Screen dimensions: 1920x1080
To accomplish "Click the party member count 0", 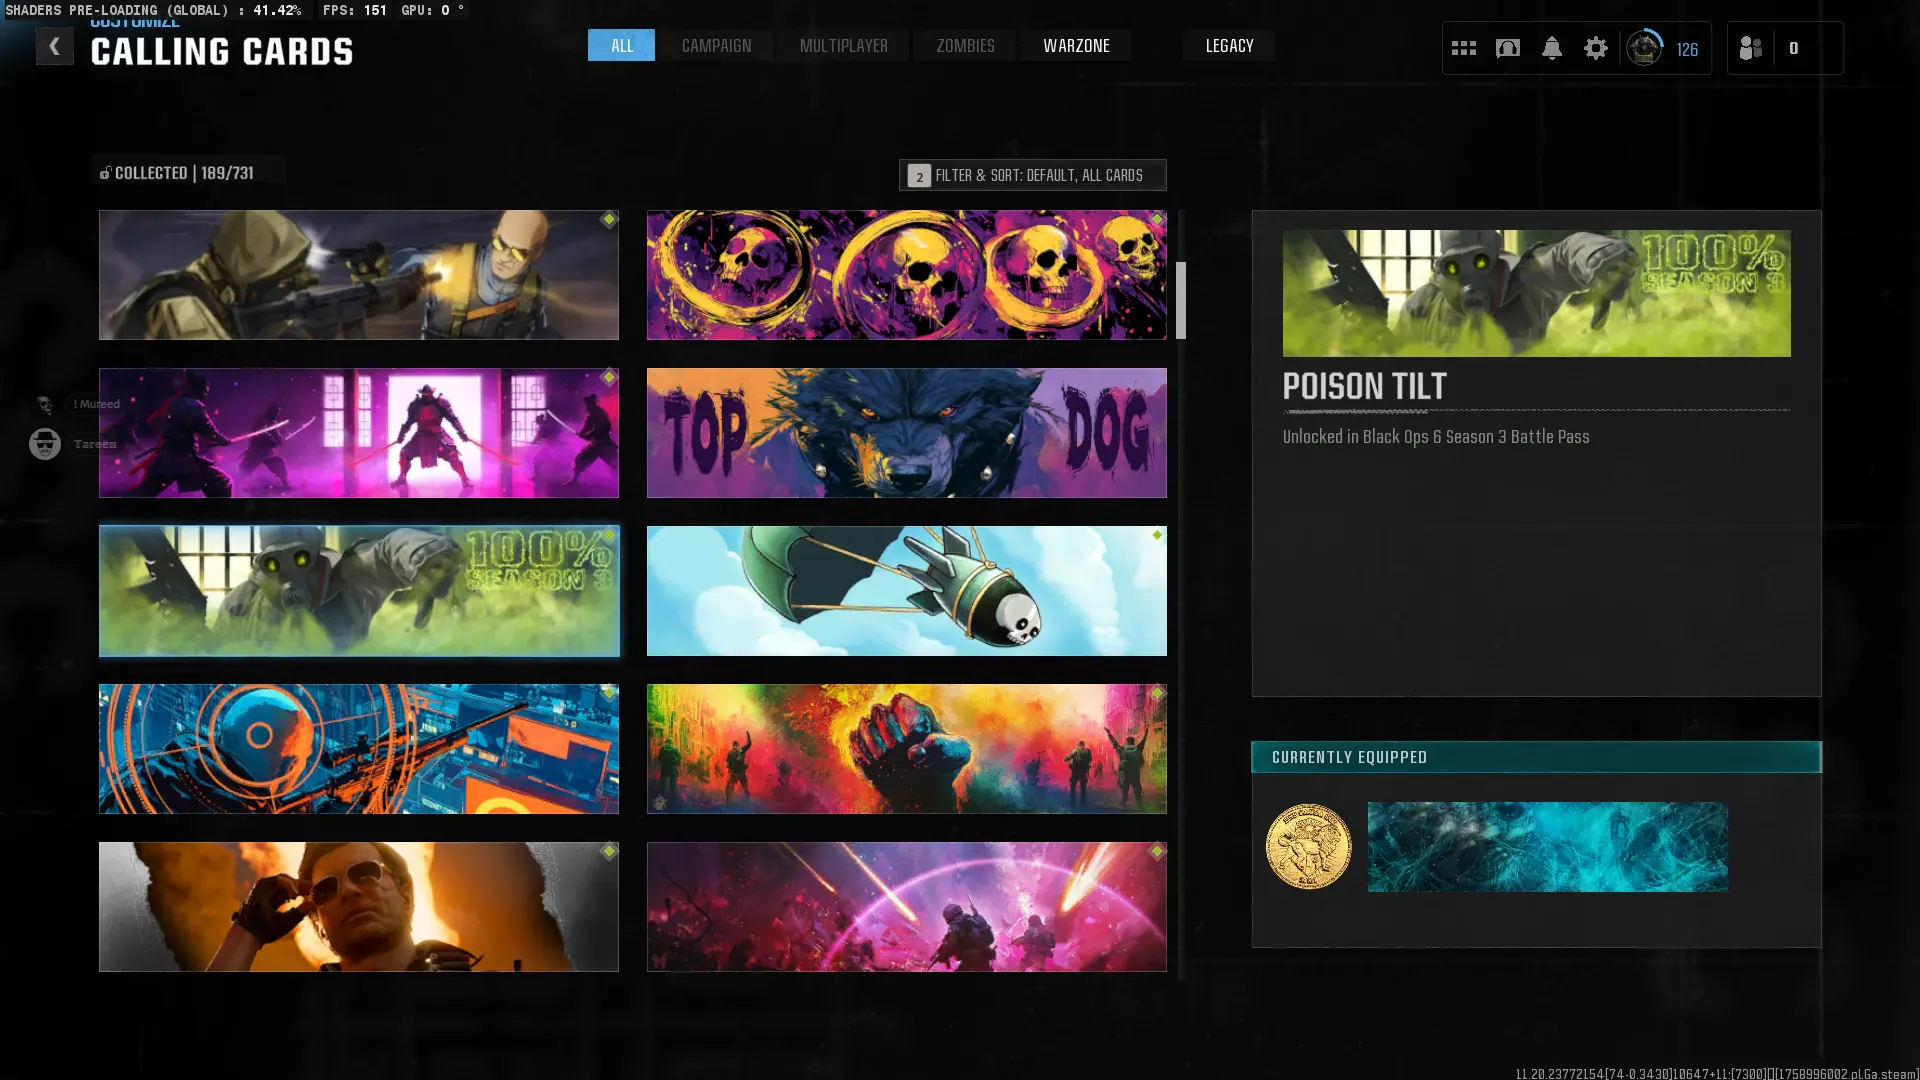I will [1794, 48].
